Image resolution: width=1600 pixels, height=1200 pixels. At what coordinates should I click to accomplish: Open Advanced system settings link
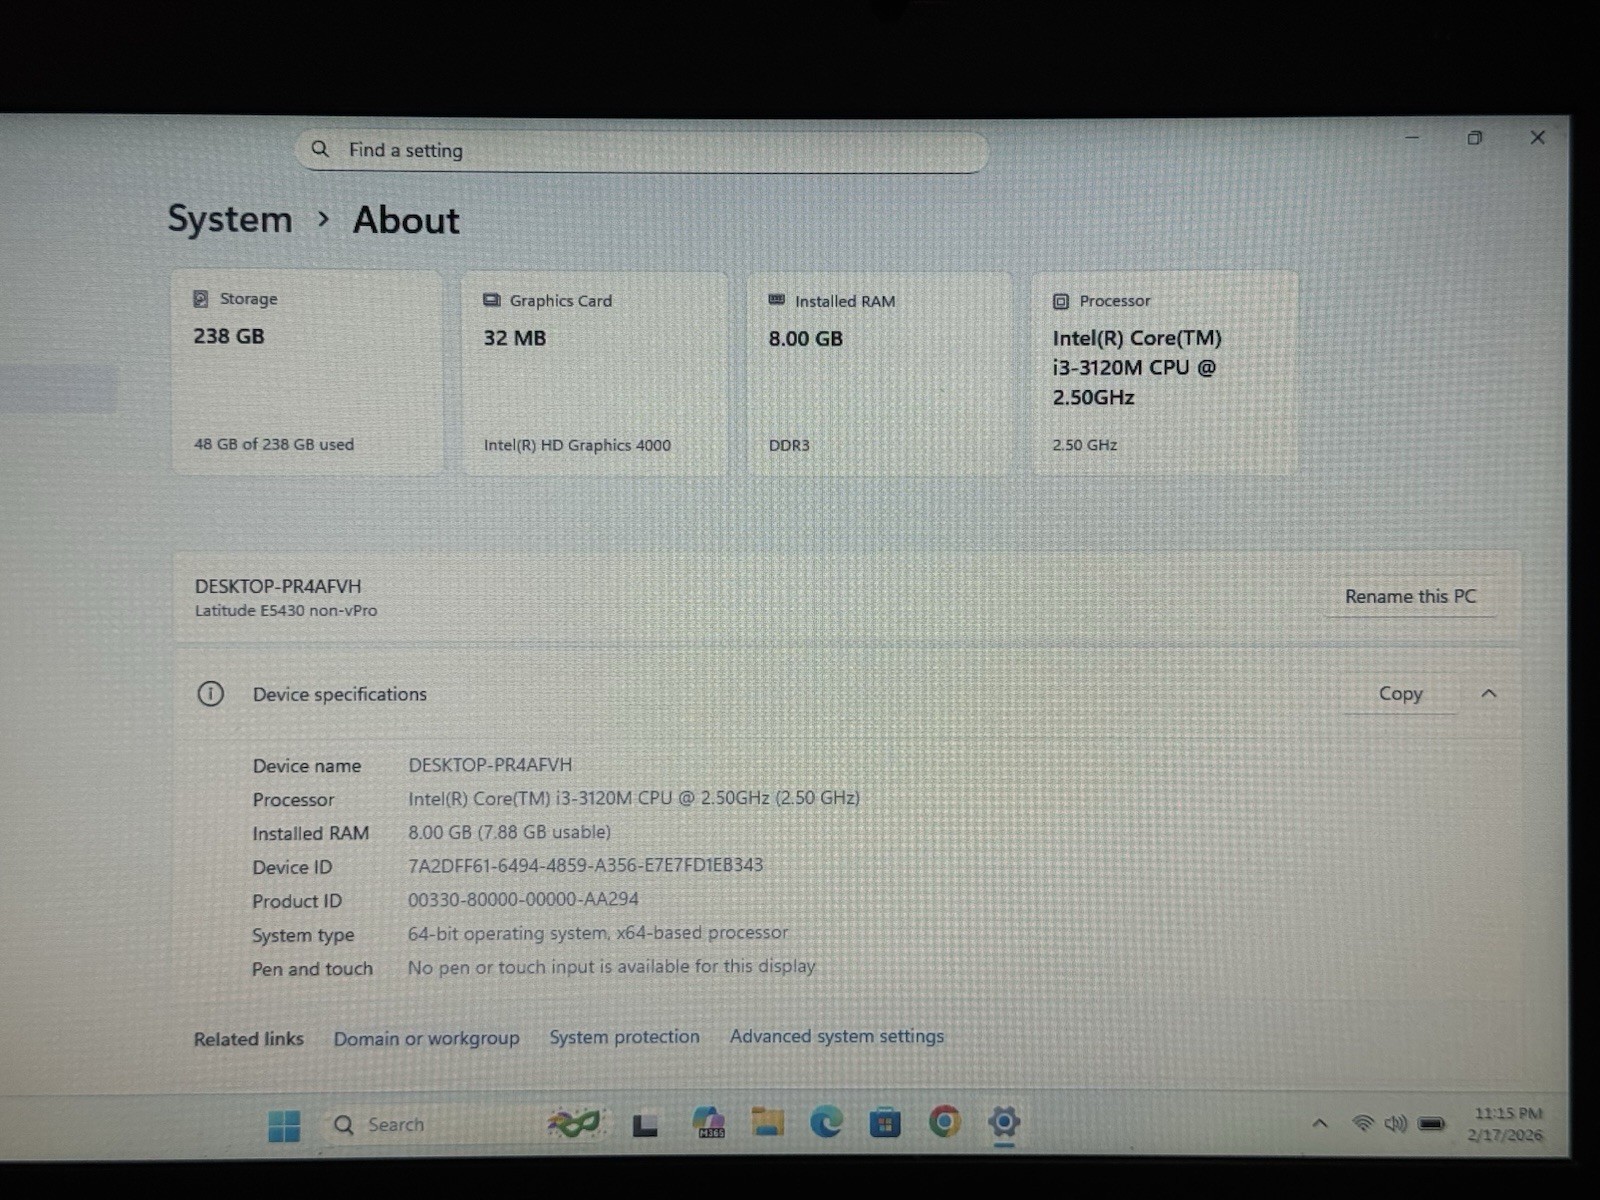coord(836,1036)
